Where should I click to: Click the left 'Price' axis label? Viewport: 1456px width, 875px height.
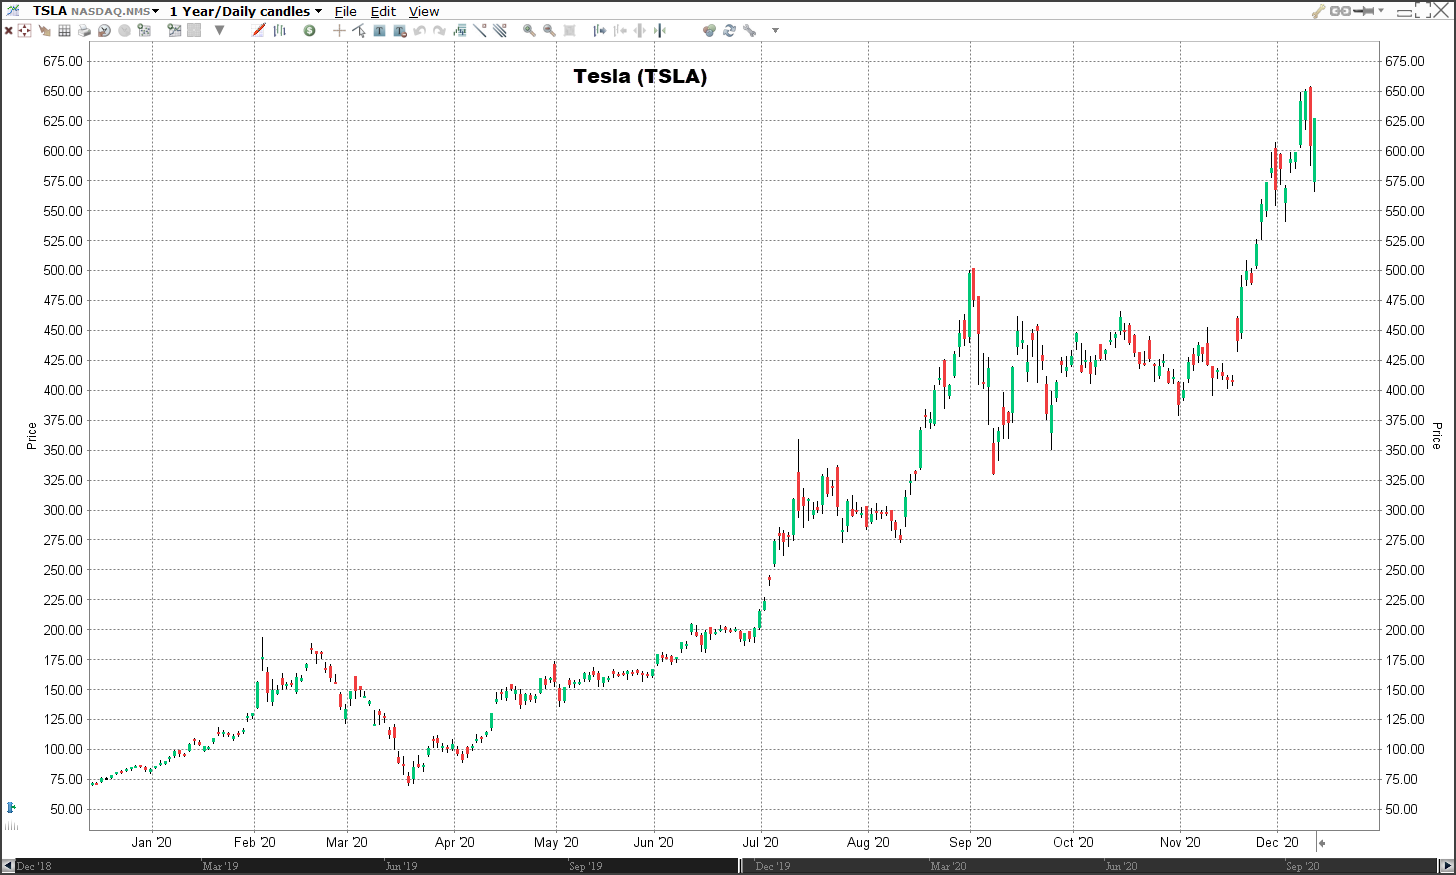click(x=31, y=436)
